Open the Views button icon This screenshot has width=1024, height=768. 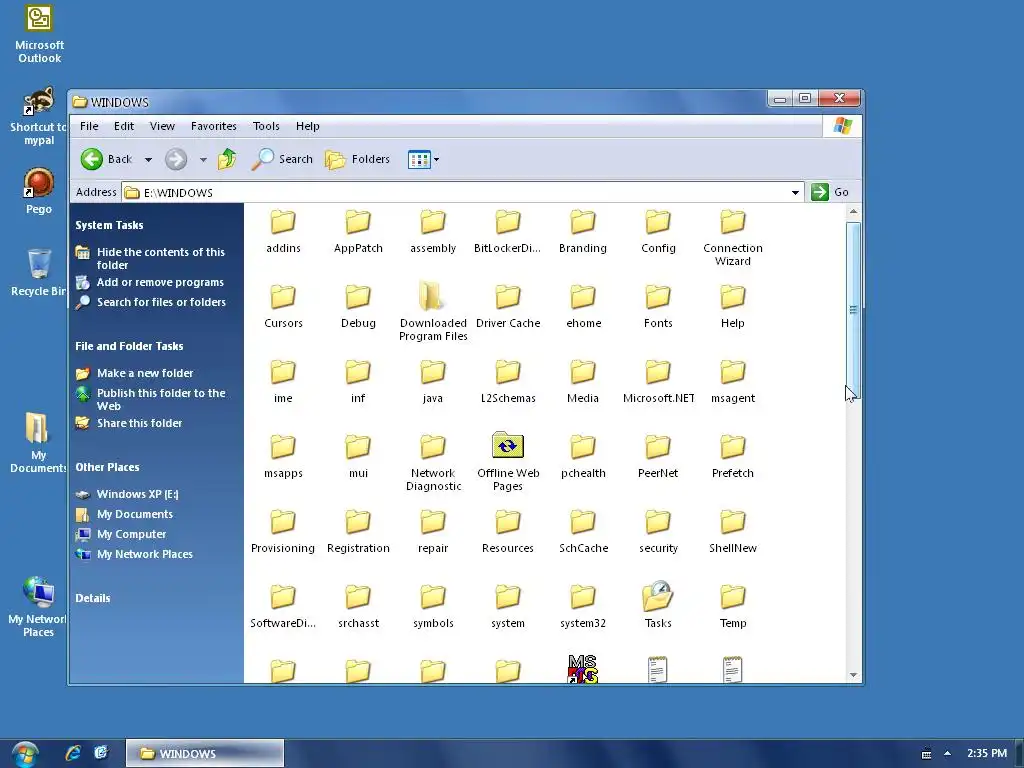point(419,159)
